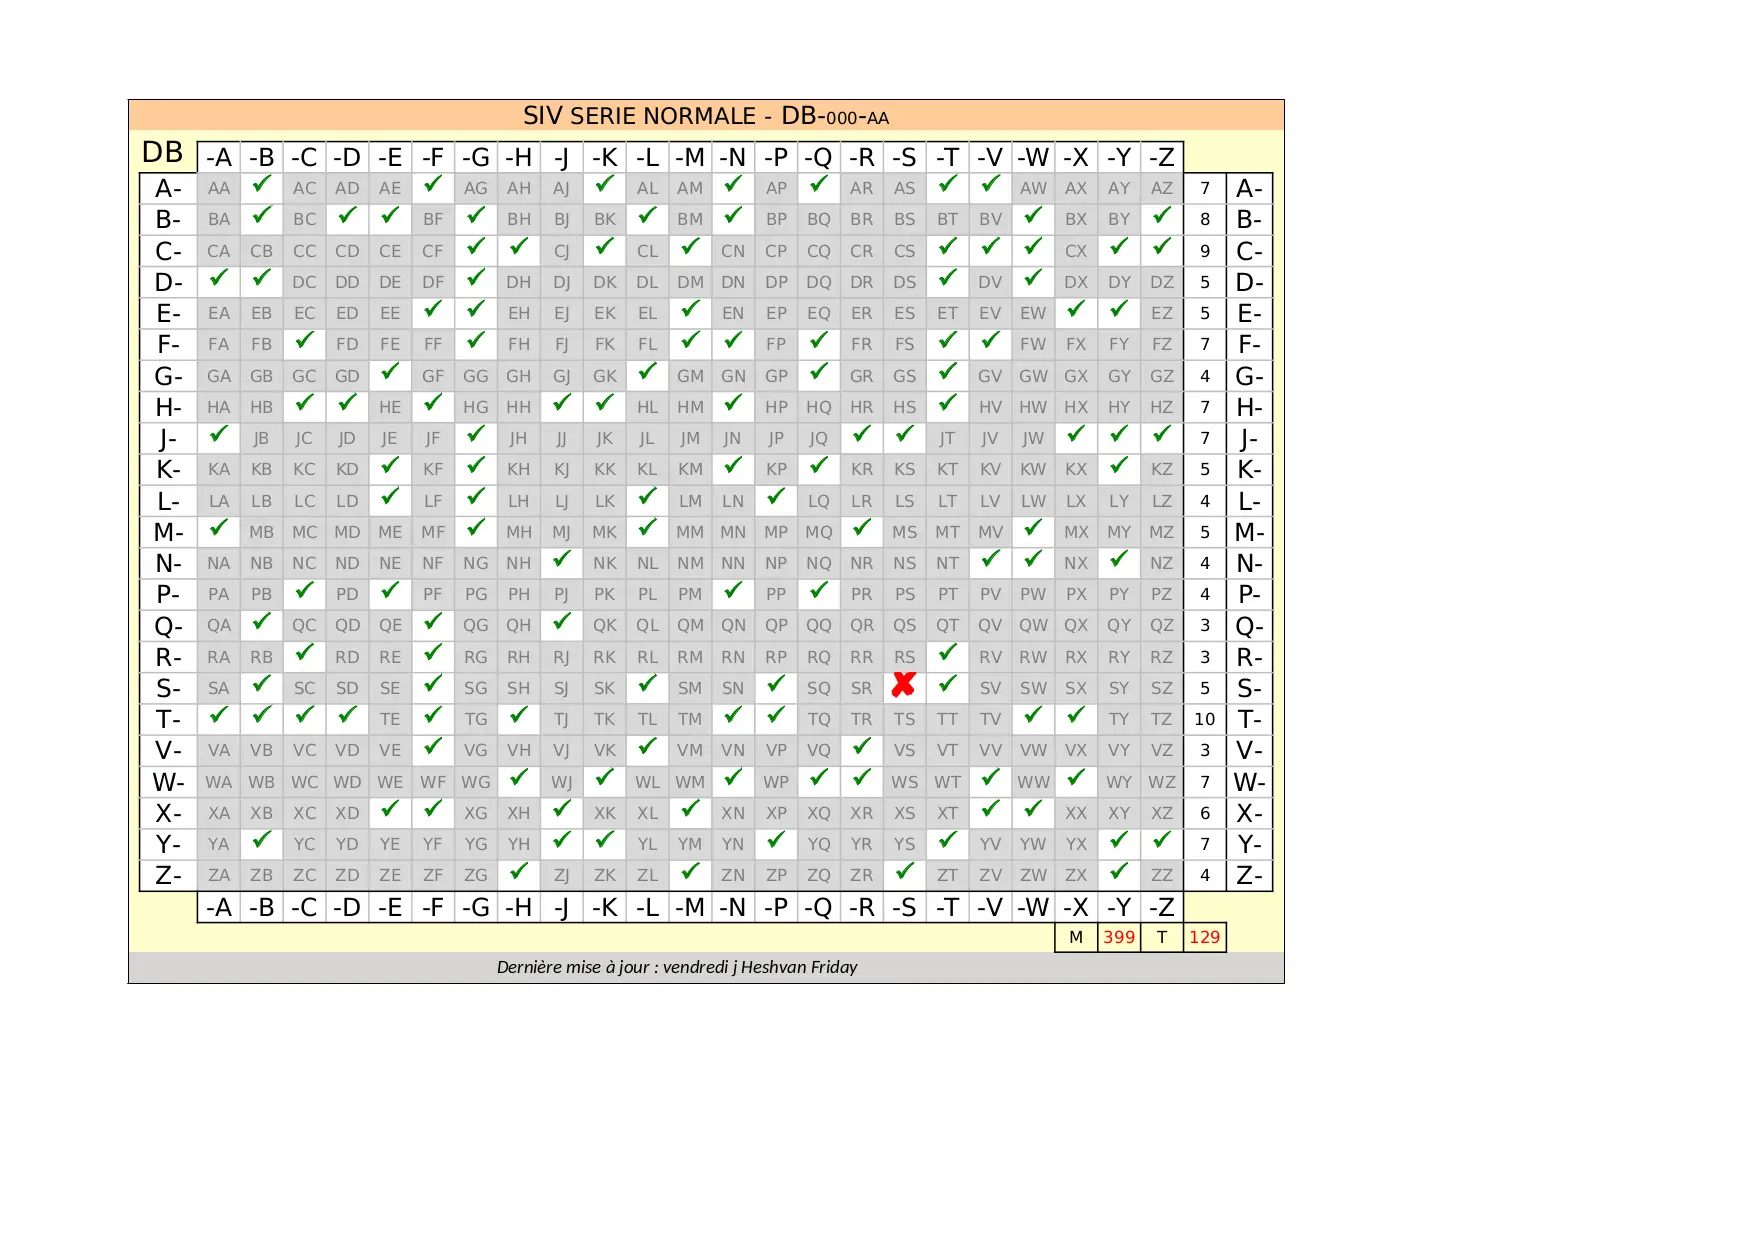This screenshot has width=1754, height=1241.
Task: Select the left row header G-
Action: tap(168, 377)
